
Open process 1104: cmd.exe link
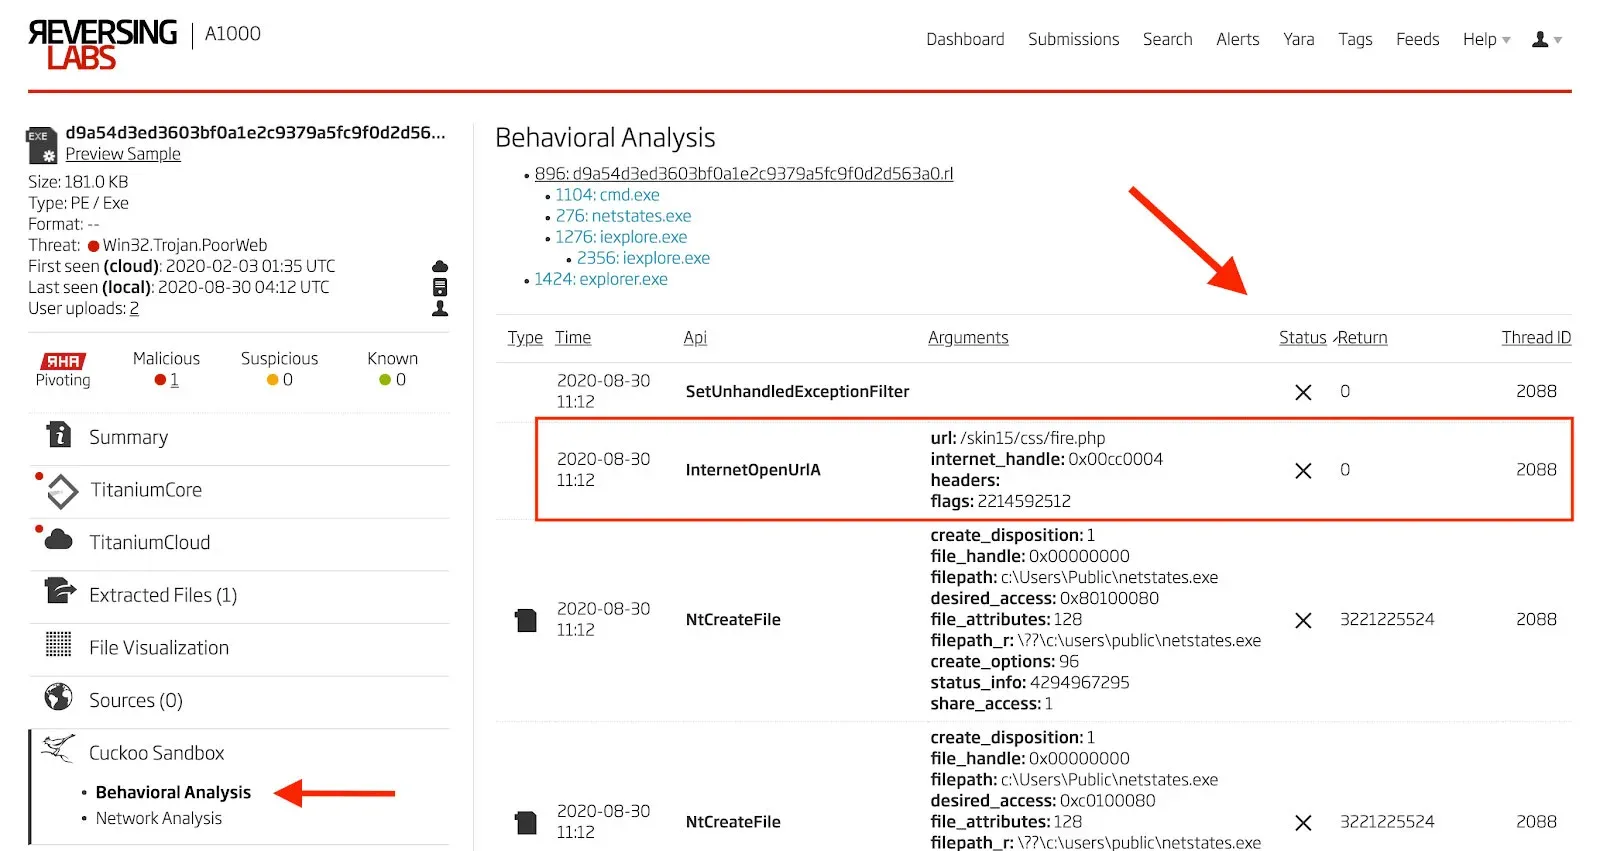[607, 195]
